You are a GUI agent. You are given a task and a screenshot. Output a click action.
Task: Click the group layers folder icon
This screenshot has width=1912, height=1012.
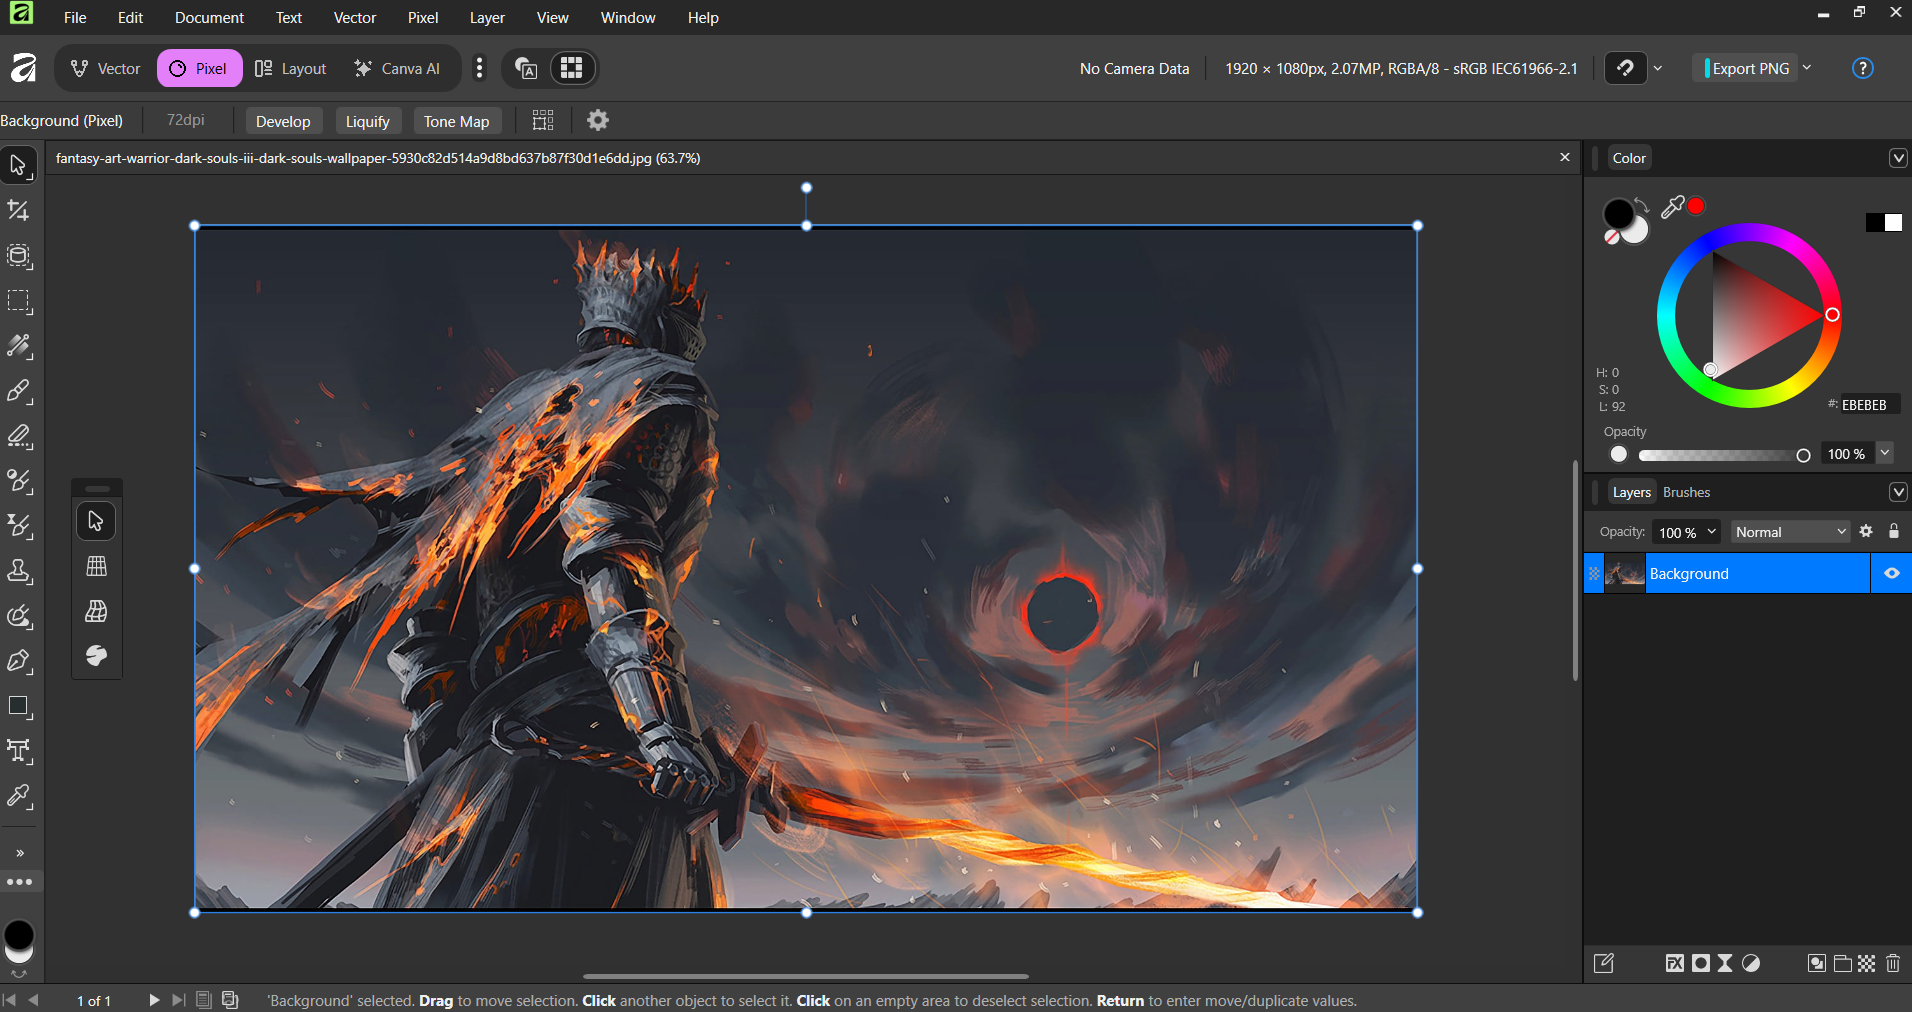(1842, 963)
